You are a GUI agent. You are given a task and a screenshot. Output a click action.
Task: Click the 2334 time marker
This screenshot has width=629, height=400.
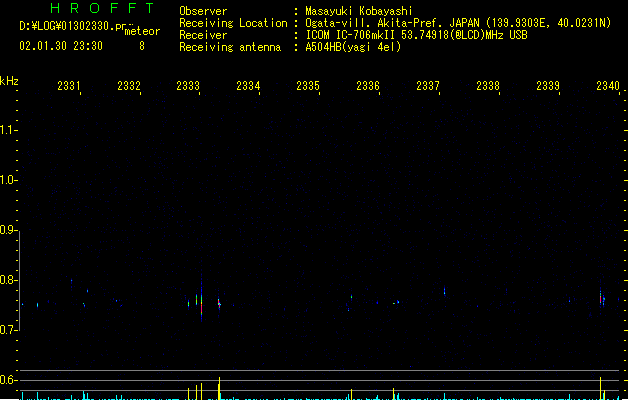pos(248,86)
